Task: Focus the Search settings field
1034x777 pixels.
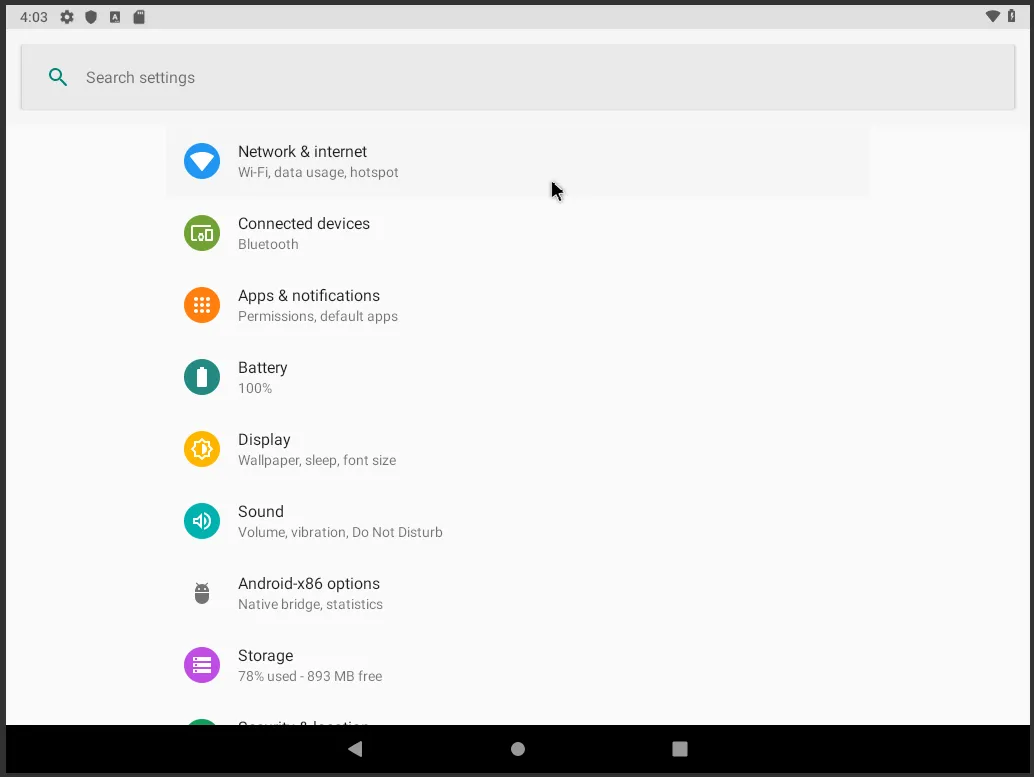Action: (518, 77)
